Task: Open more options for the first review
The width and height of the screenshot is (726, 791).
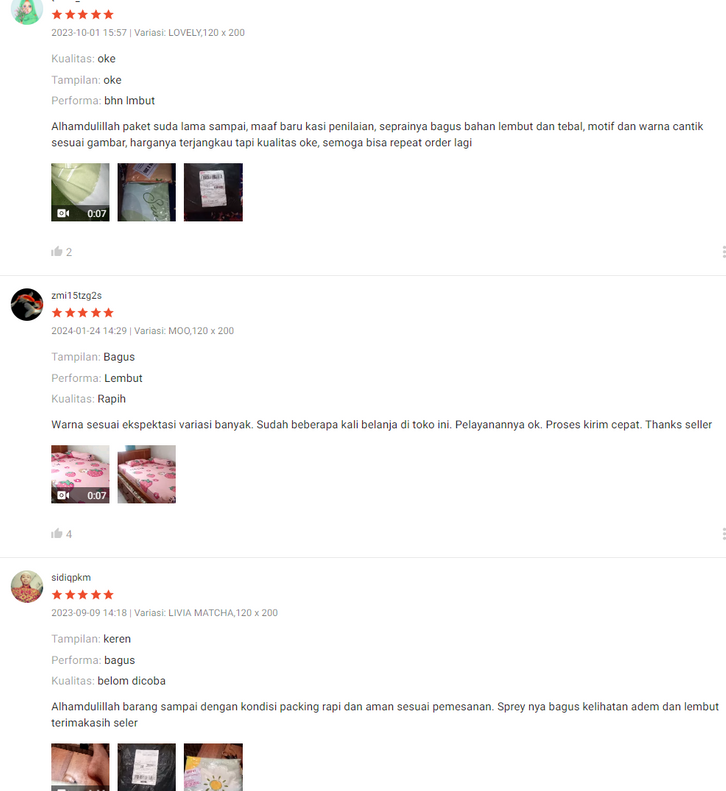Action: click(723, 252)
